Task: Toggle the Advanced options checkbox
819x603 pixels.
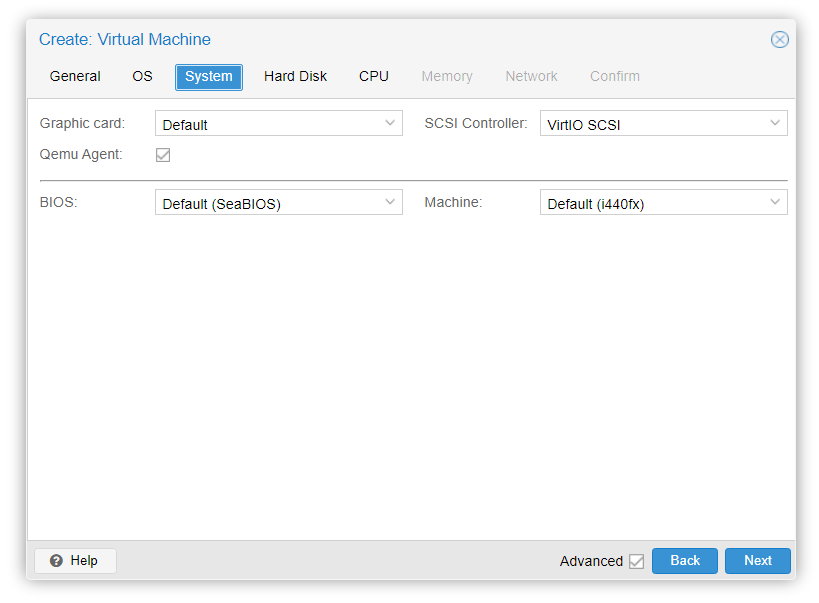Action: pos(636,561)
